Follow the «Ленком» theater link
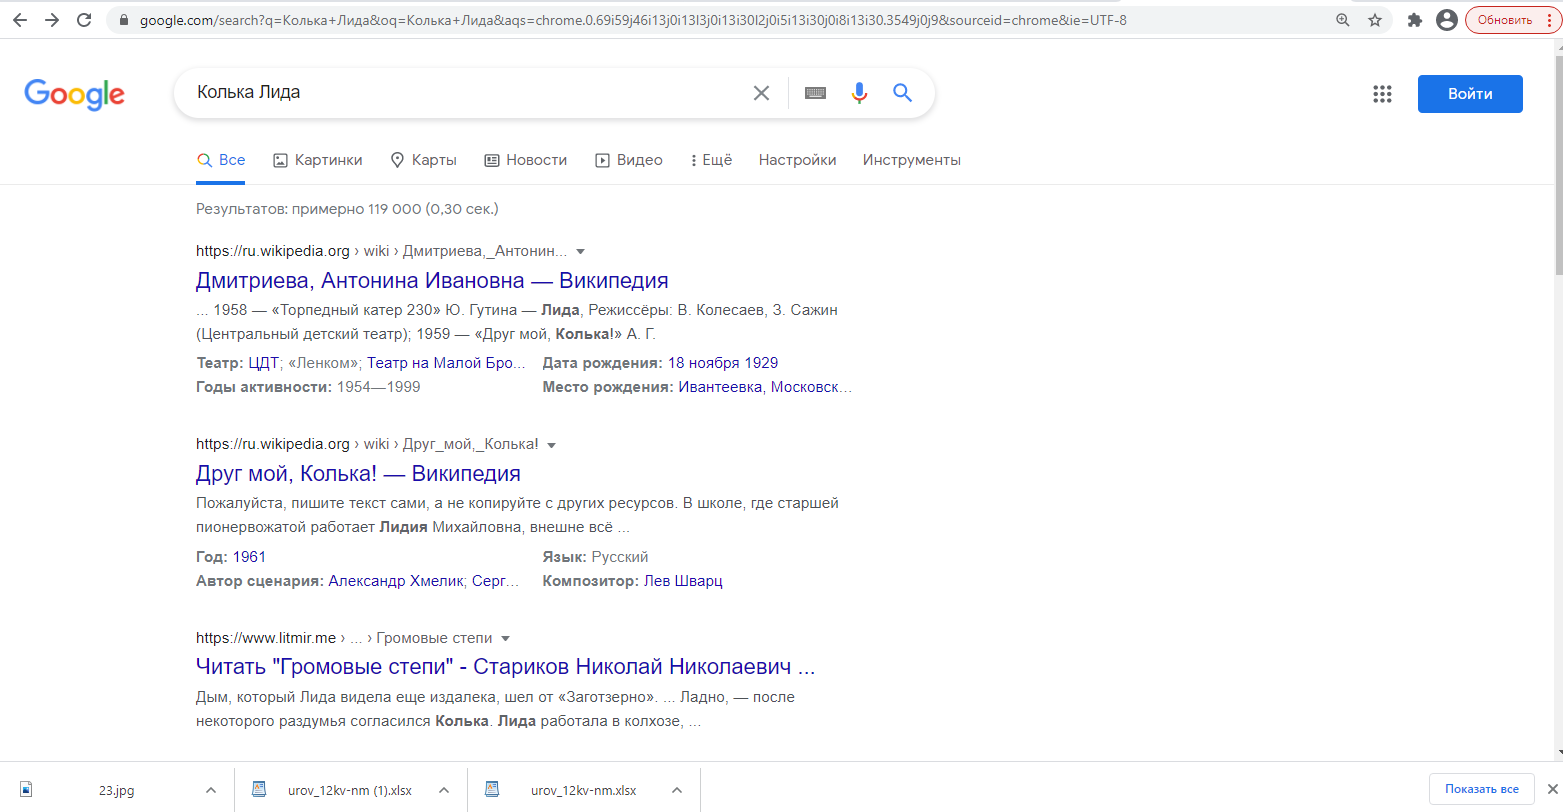Viewport: 1563px width, 812px height. [322, 363]
